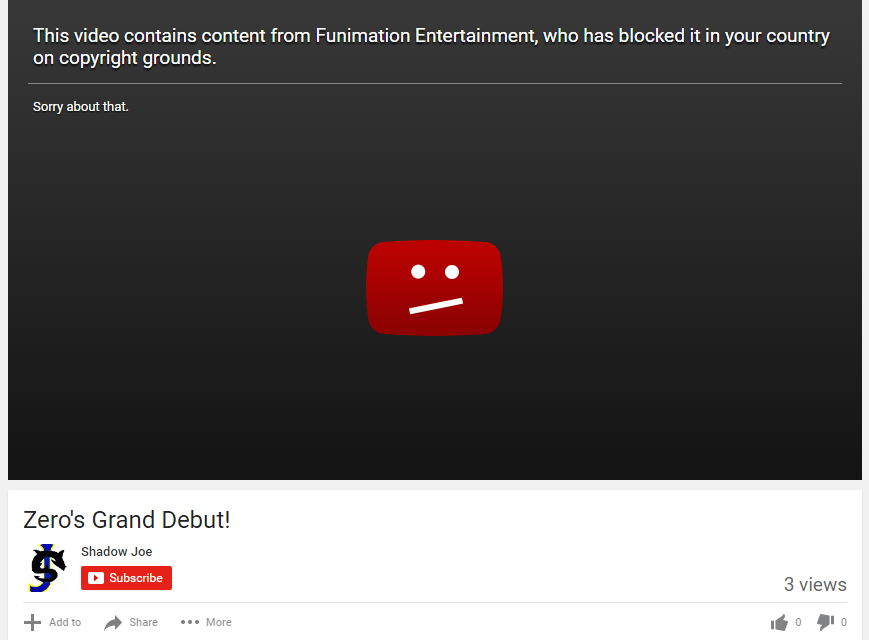Open the Add to playlist menu label
The height and width of the screenshot is (640, 869).
point(65,622)
